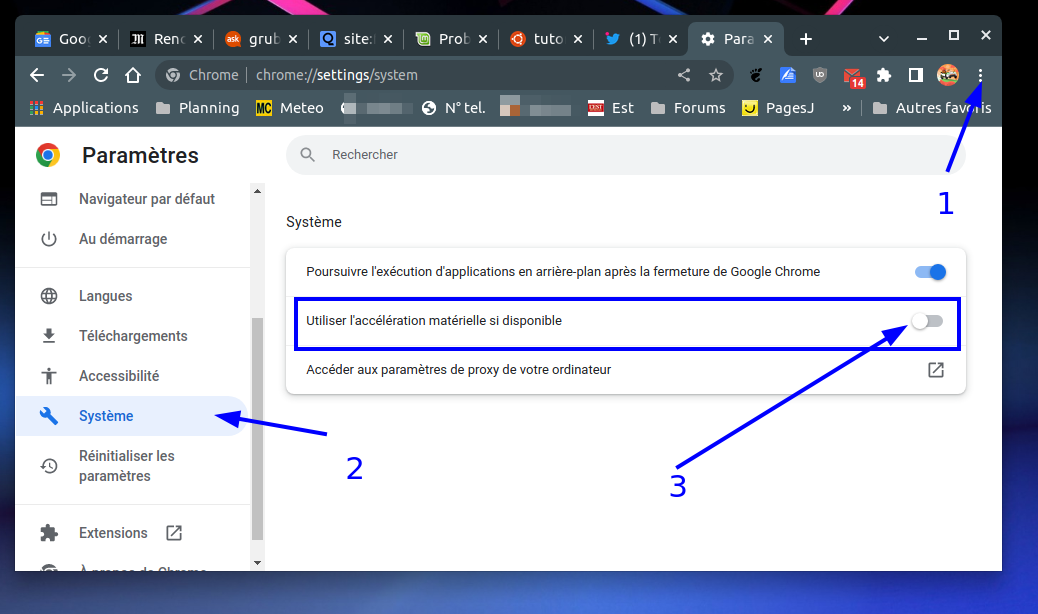This screenshot has height=614, width=1038.
Task: Open Chrome three-dot menu
Action: 980,75
